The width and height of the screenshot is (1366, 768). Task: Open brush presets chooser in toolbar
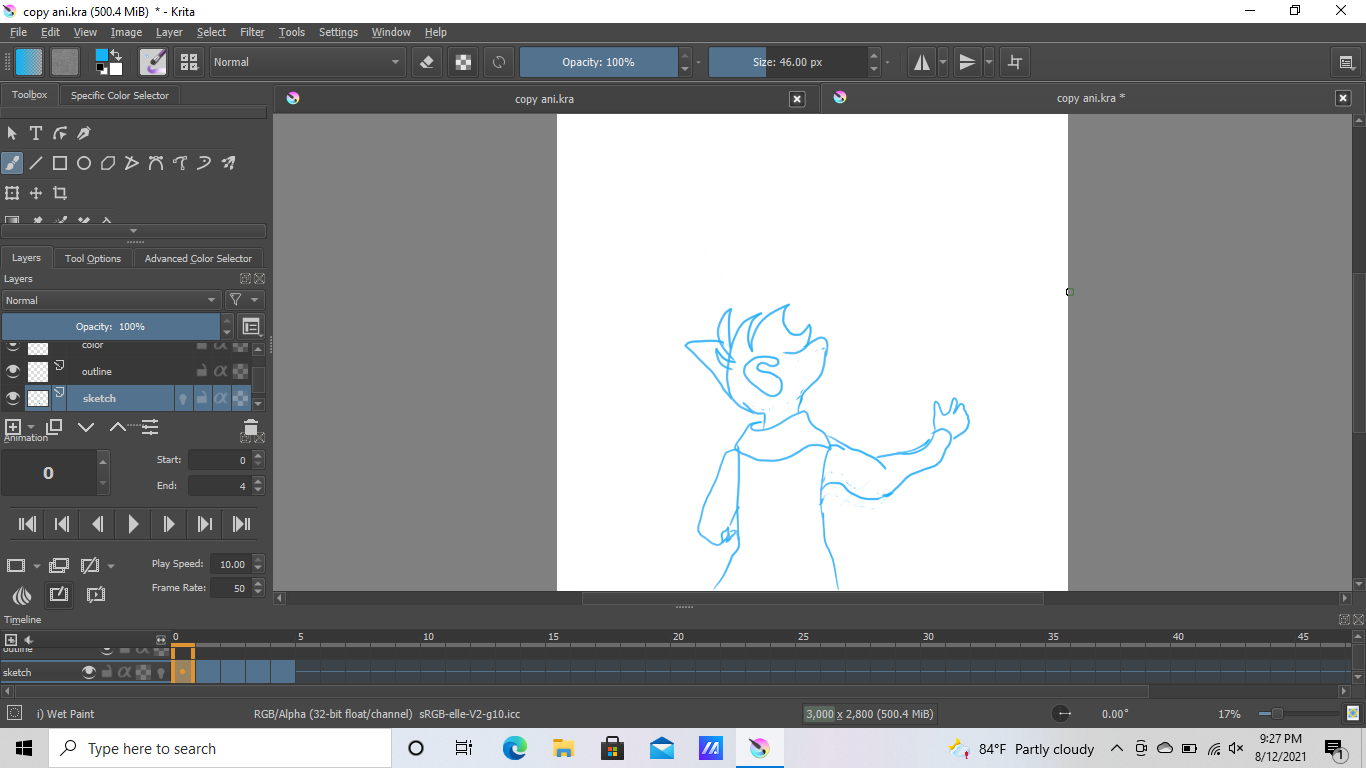189,62
